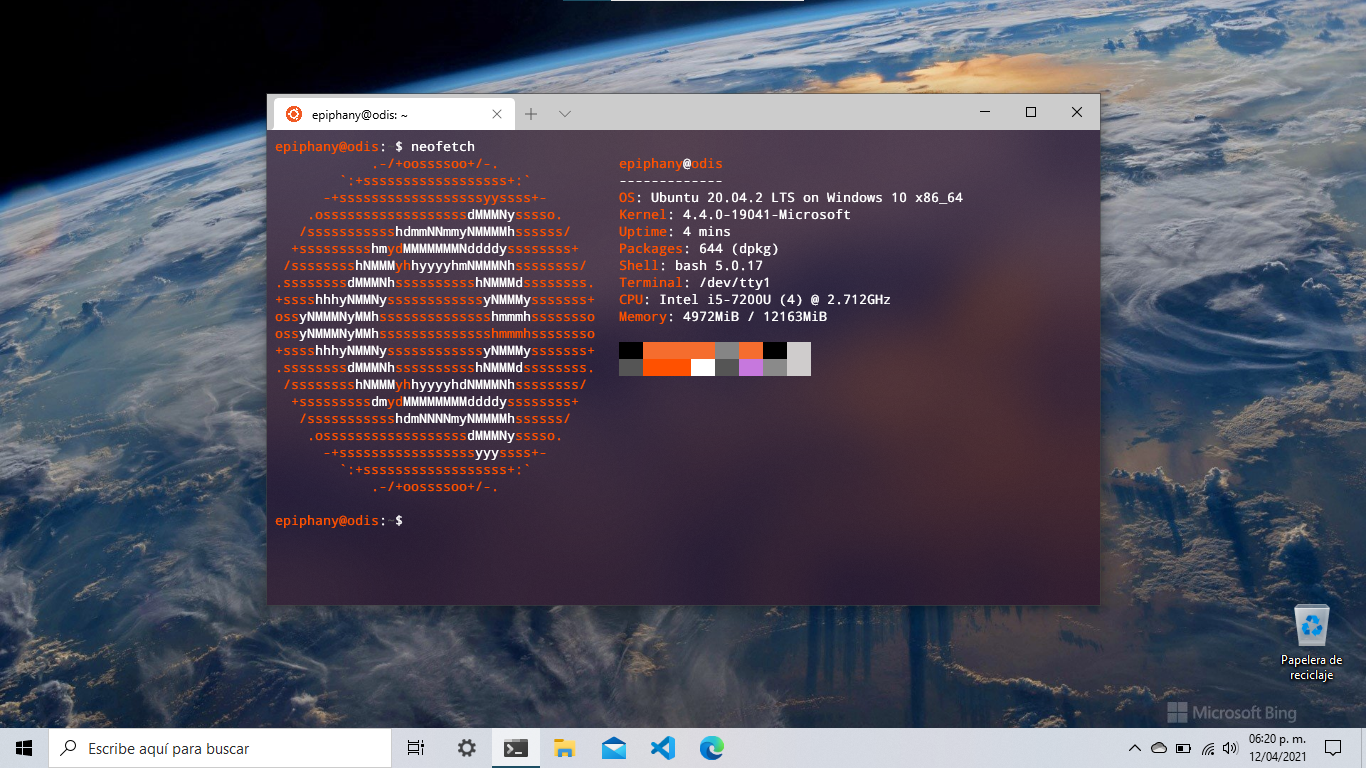Open the Windows Start menu
The width and height of the screenshot is (1366, 768).
tap(24, 748)
